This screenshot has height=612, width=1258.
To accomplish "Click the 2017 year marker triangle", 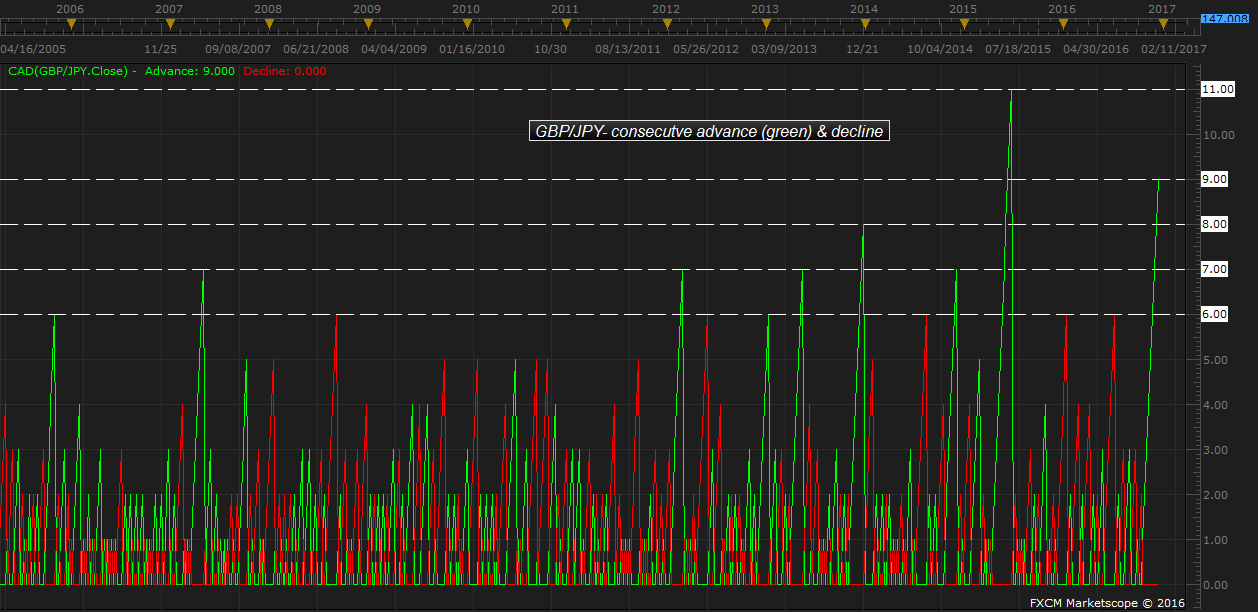I will [1162, 24].
